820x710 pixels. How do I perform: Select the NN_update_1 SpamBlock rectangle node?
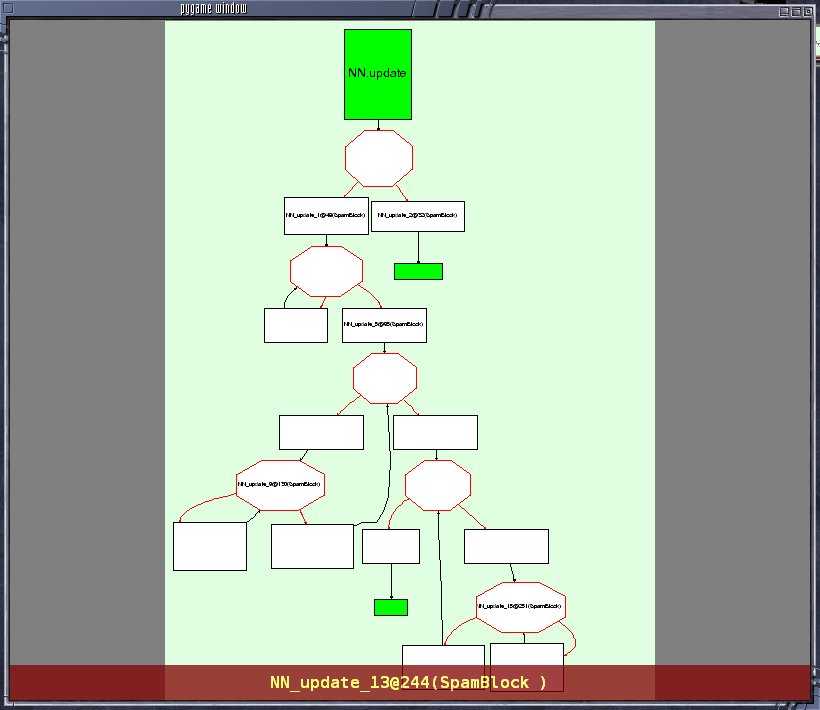[x=326, y=215]
